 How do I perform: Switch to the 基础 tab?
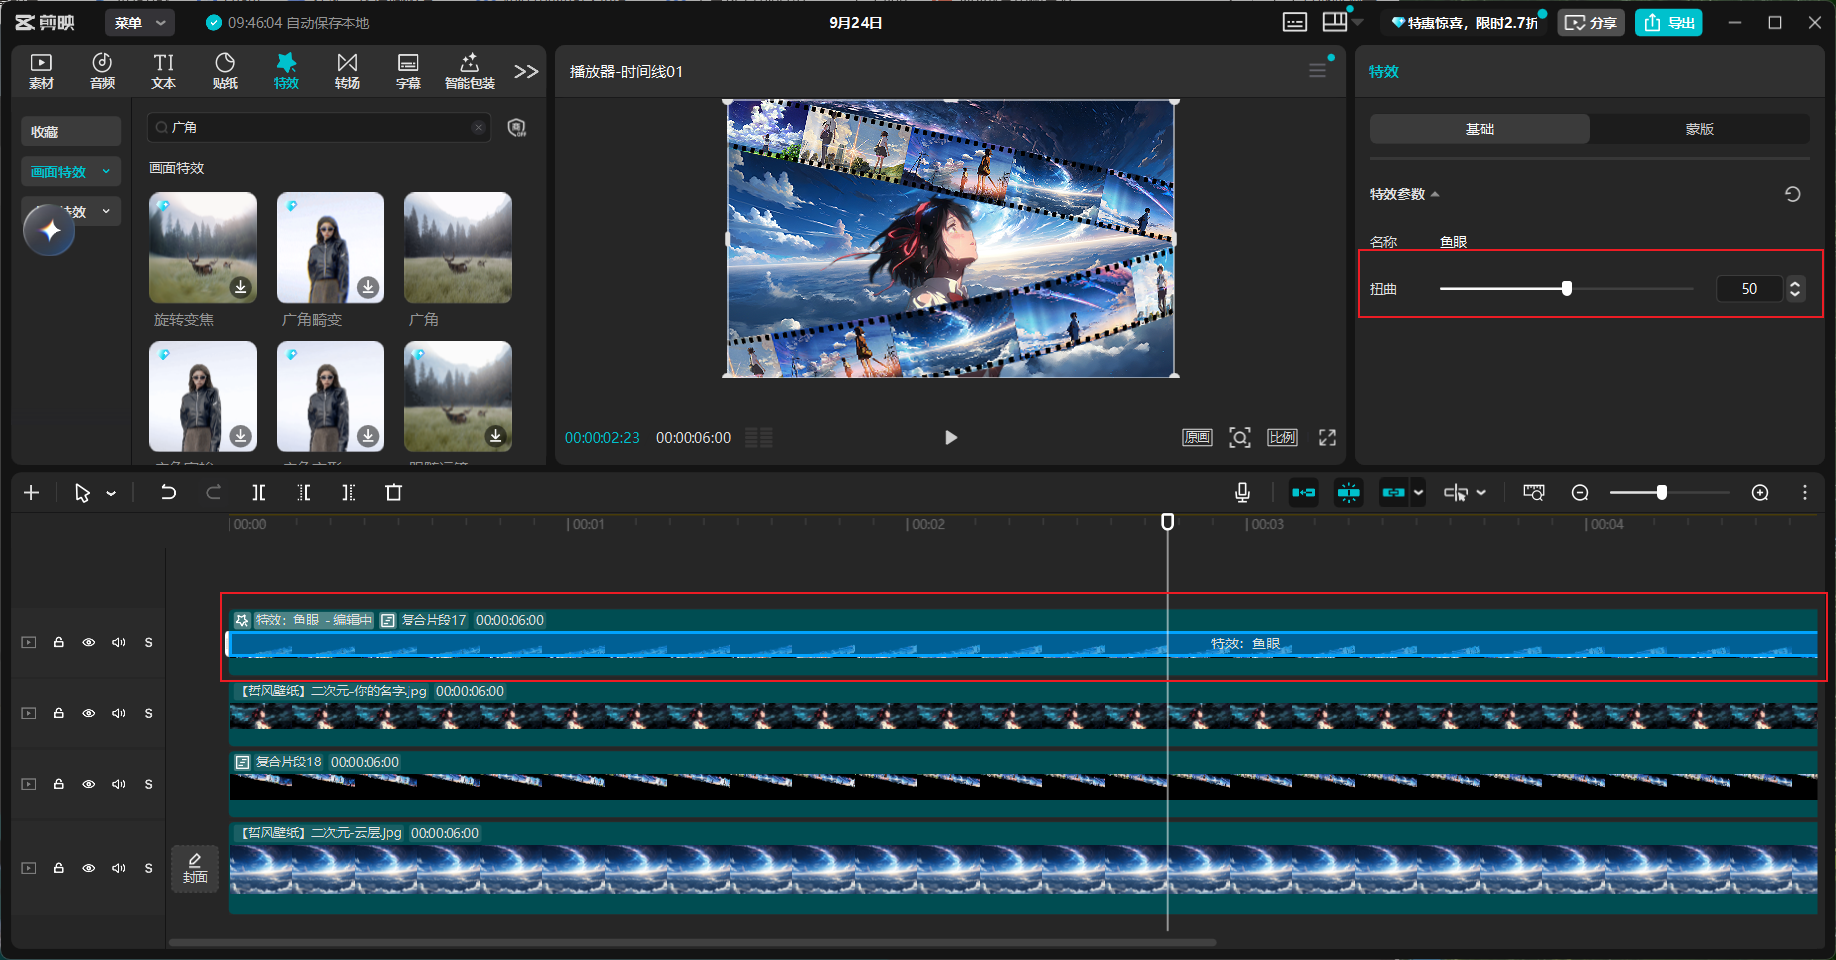[1480, 129]
